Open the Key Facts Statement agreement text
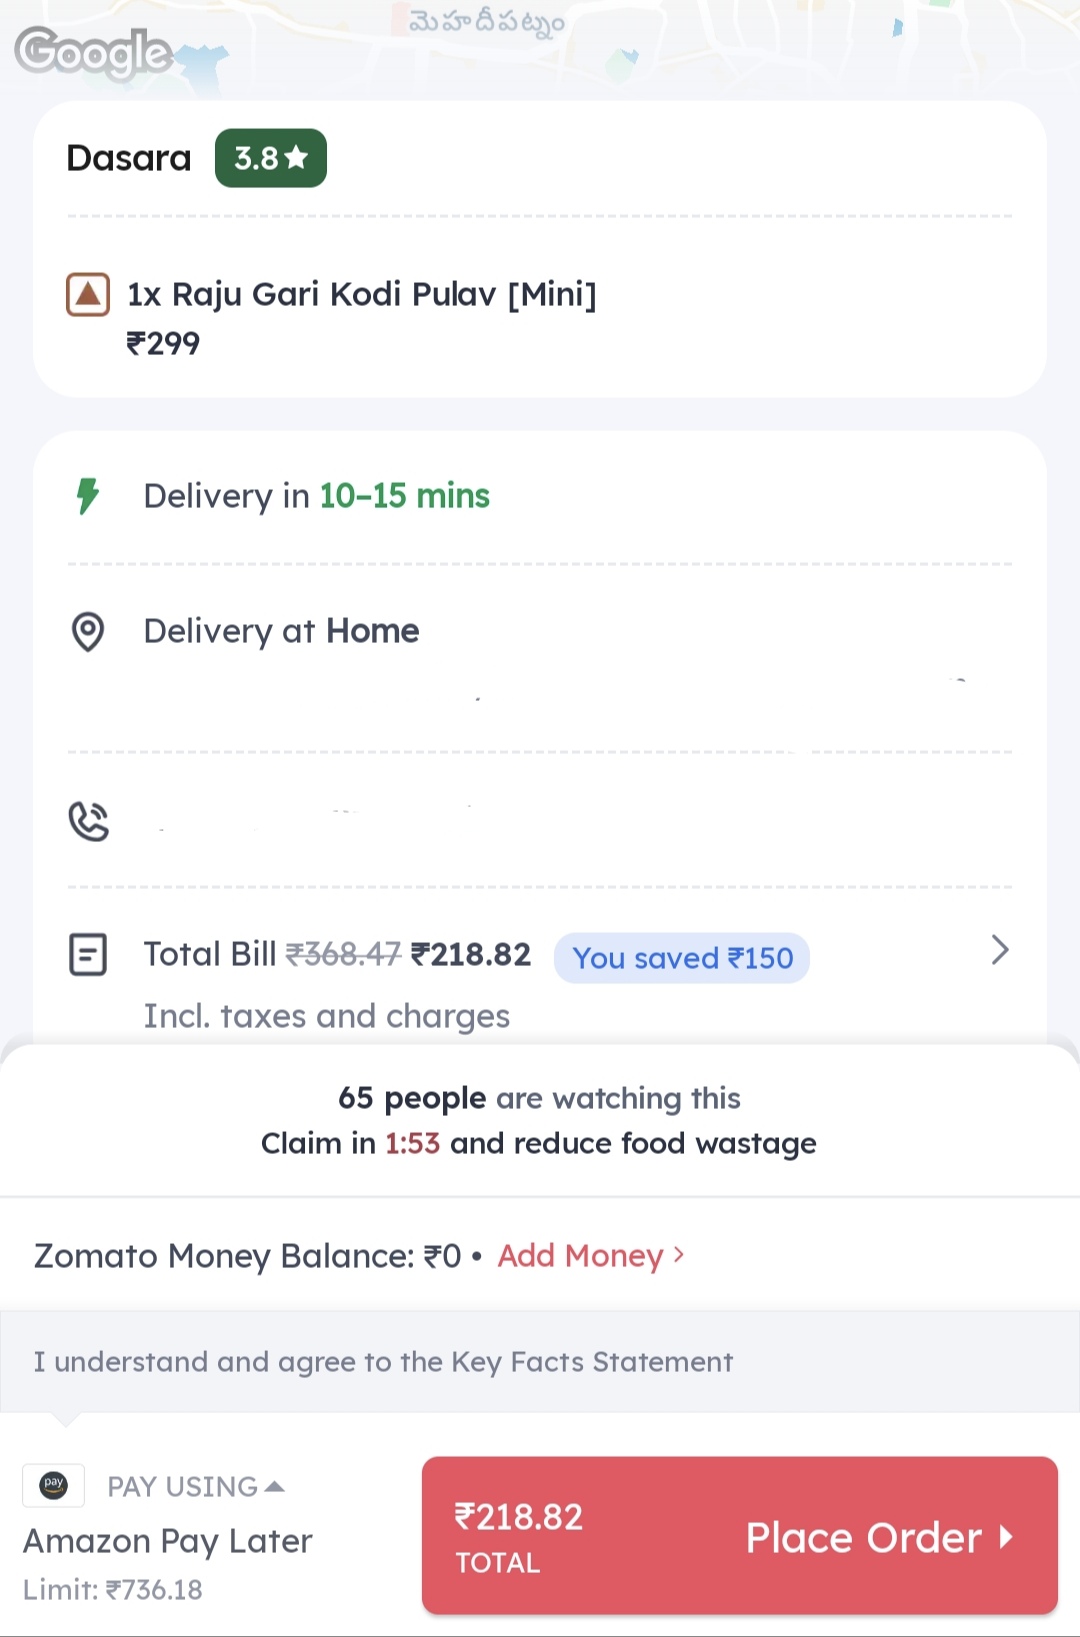 pyautogui.click(x=383, y=1362)
